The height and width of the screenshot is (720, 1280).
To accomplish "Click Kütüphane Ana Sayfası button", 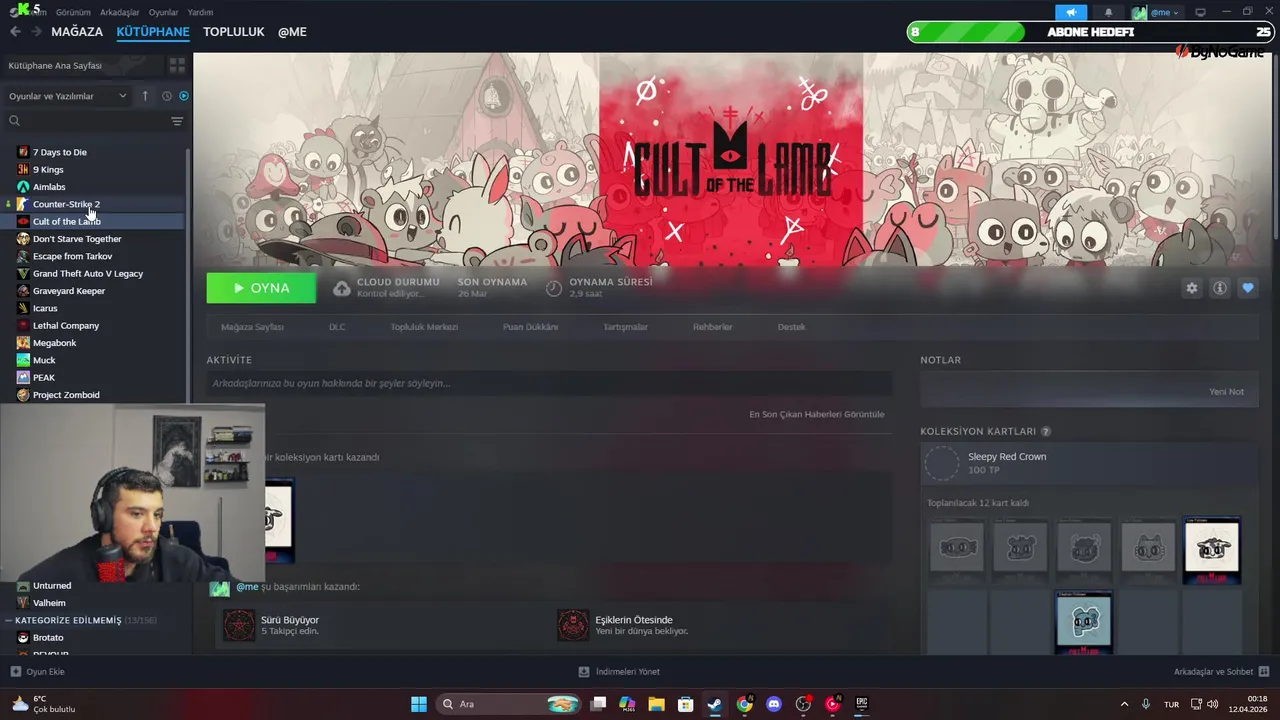I will (82, 65).
